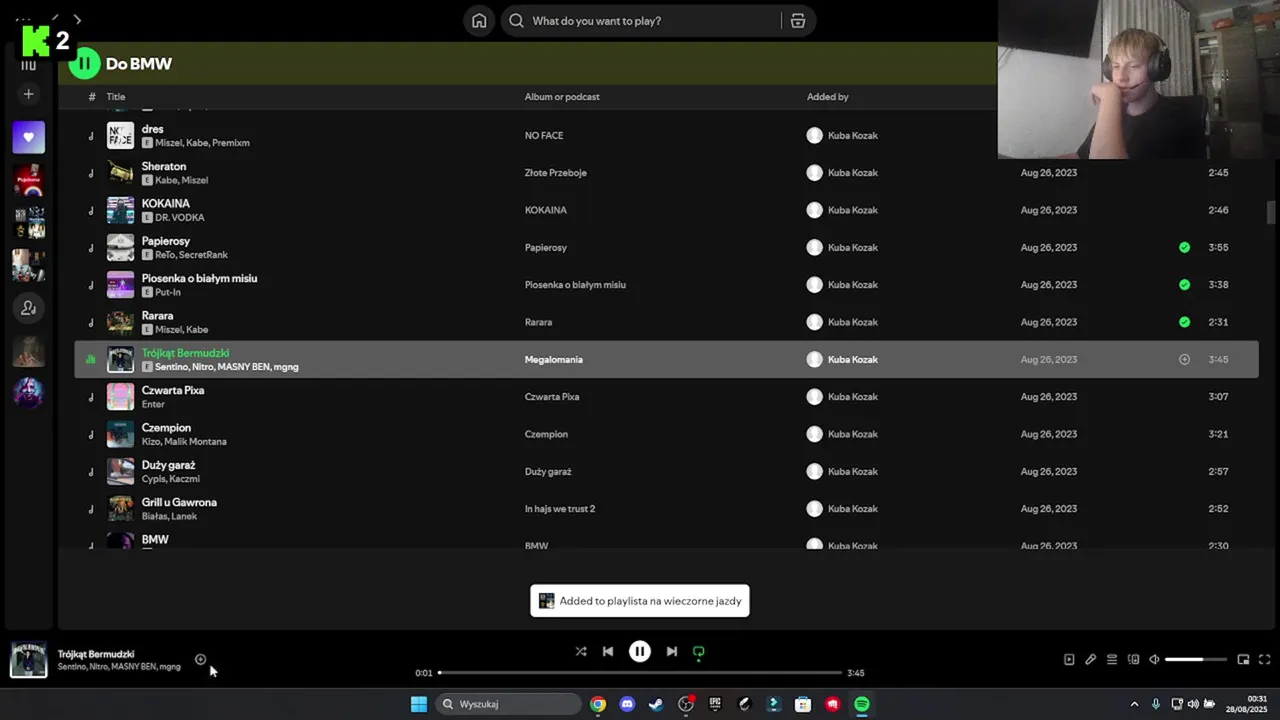
Task: Pause the Do BMW playlist with green header button
Action: tap(84, 63)
